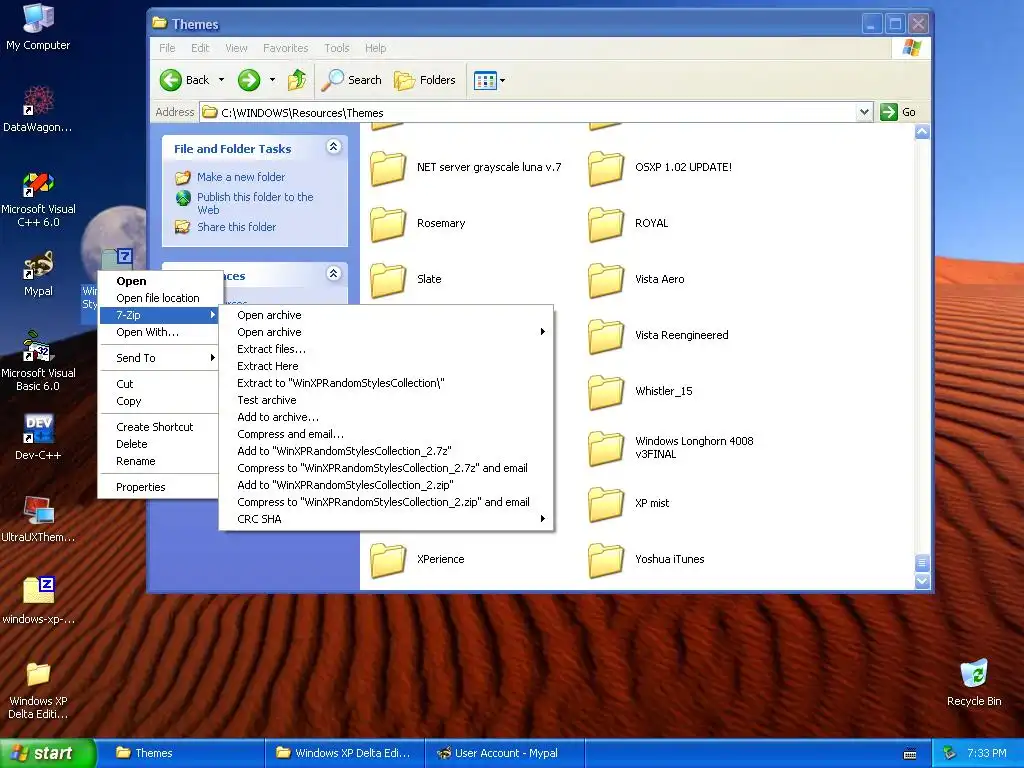Select Open file location

click(x=159, y=298)
